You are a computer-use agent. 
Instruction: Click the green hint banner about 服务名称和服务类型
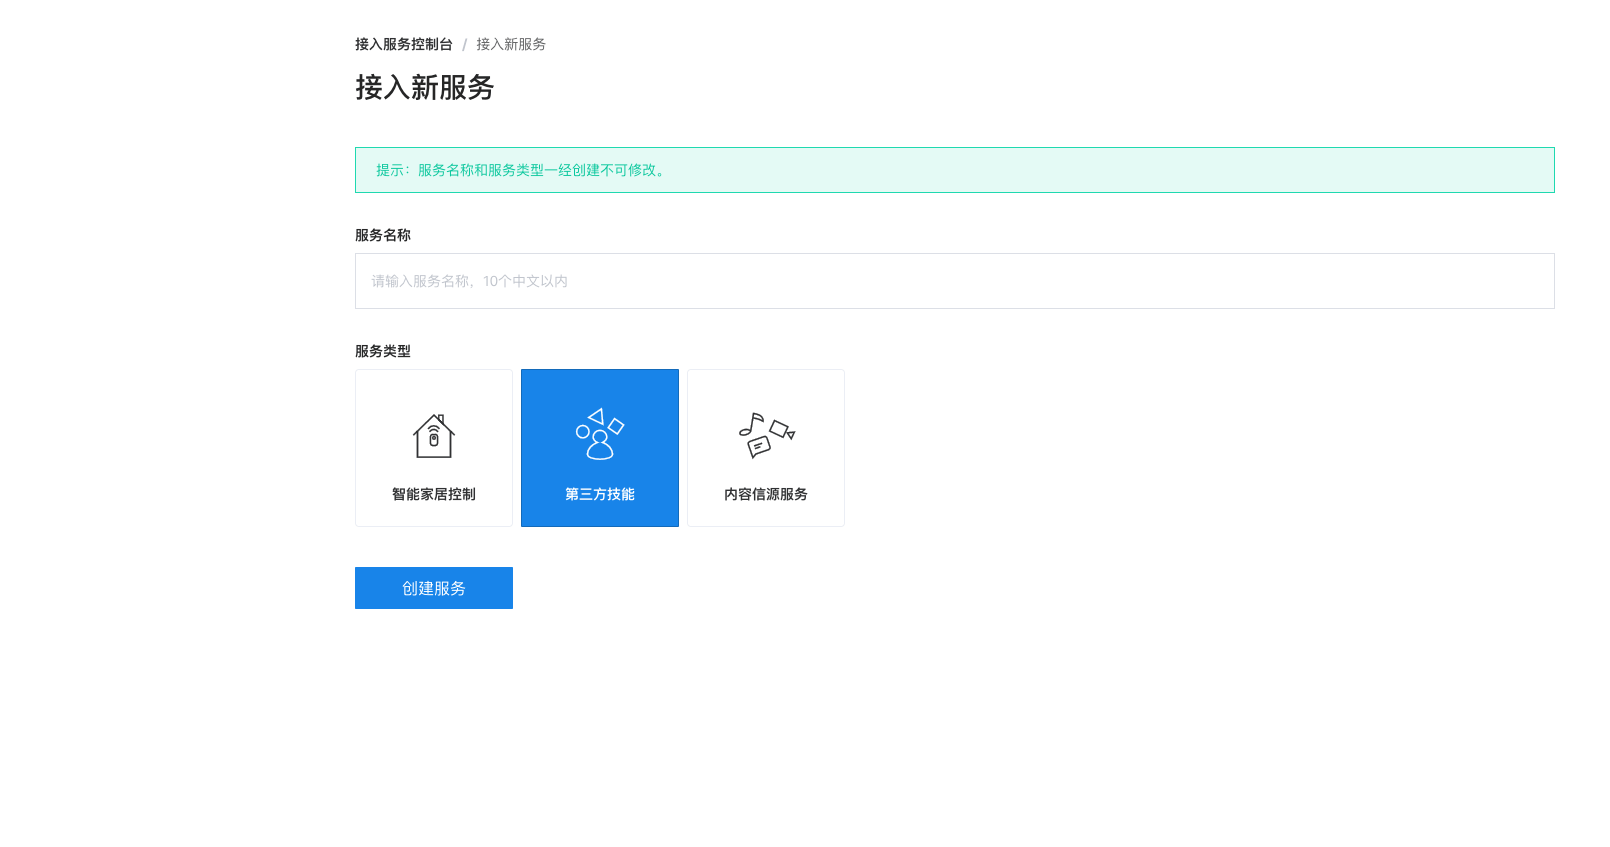pyautogui.click(x=954, y=170)
